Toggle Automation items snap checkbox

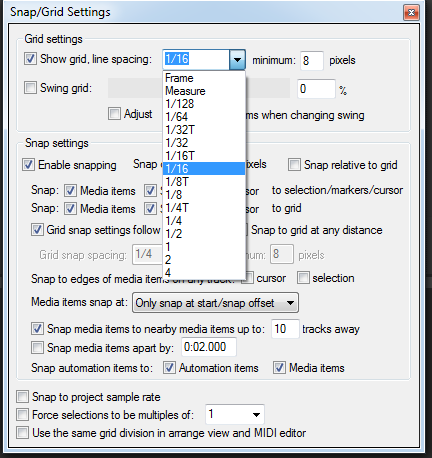pos(169,368)
